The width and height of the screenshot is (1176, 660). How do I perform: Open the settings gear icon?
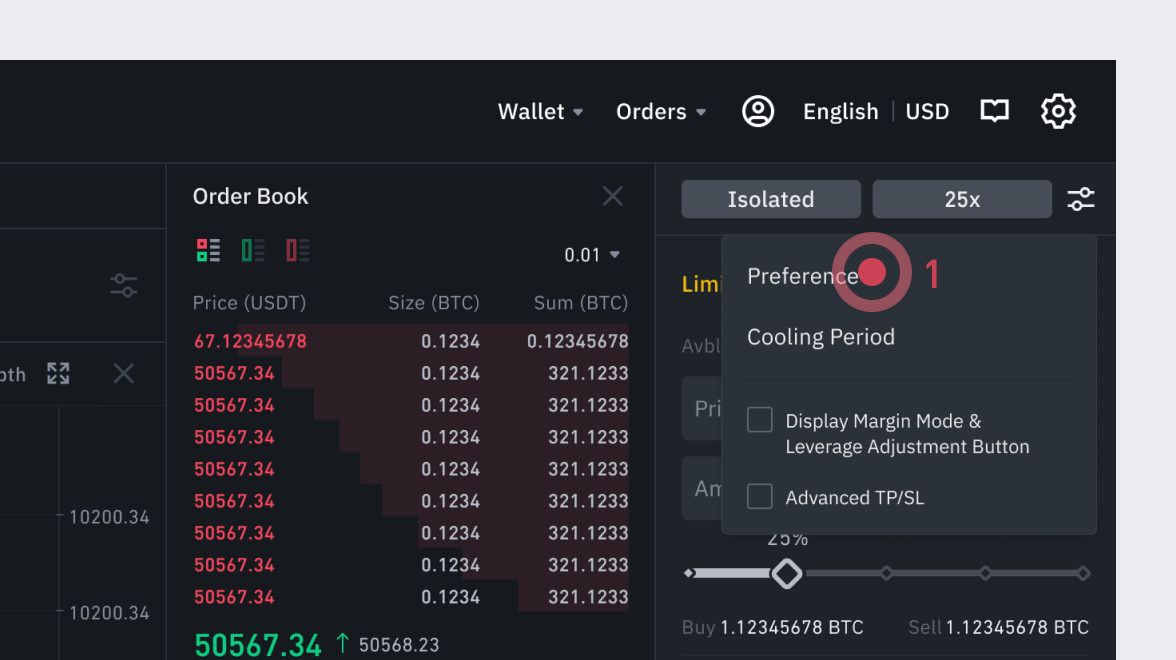(1058, 111)
